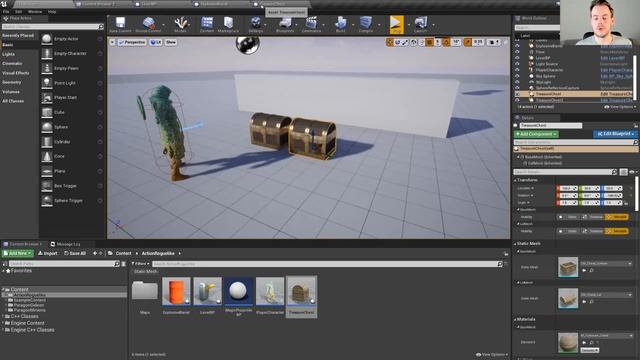Open the Marketplace from the toolbar
The width and height of the screenshot is (640, 360).
[x=228, y=24]
